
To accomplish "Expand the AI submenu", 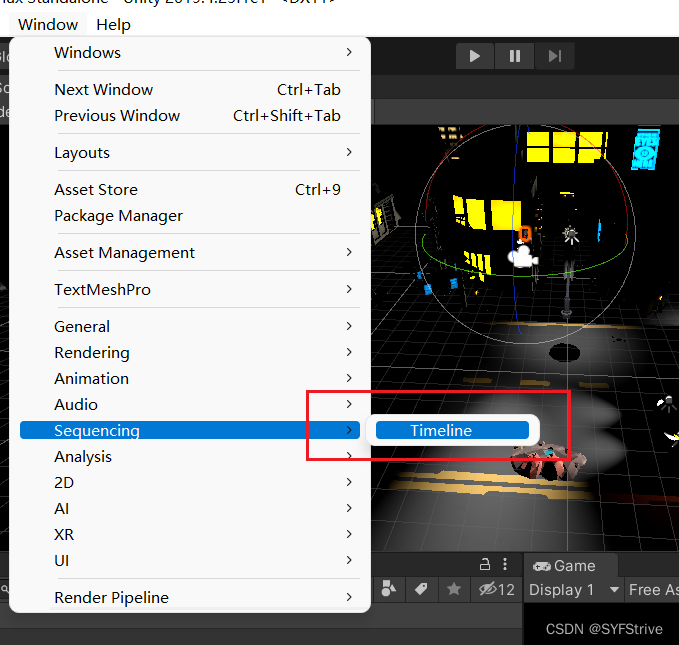I will pyautogui.click(x=190, y=509).
